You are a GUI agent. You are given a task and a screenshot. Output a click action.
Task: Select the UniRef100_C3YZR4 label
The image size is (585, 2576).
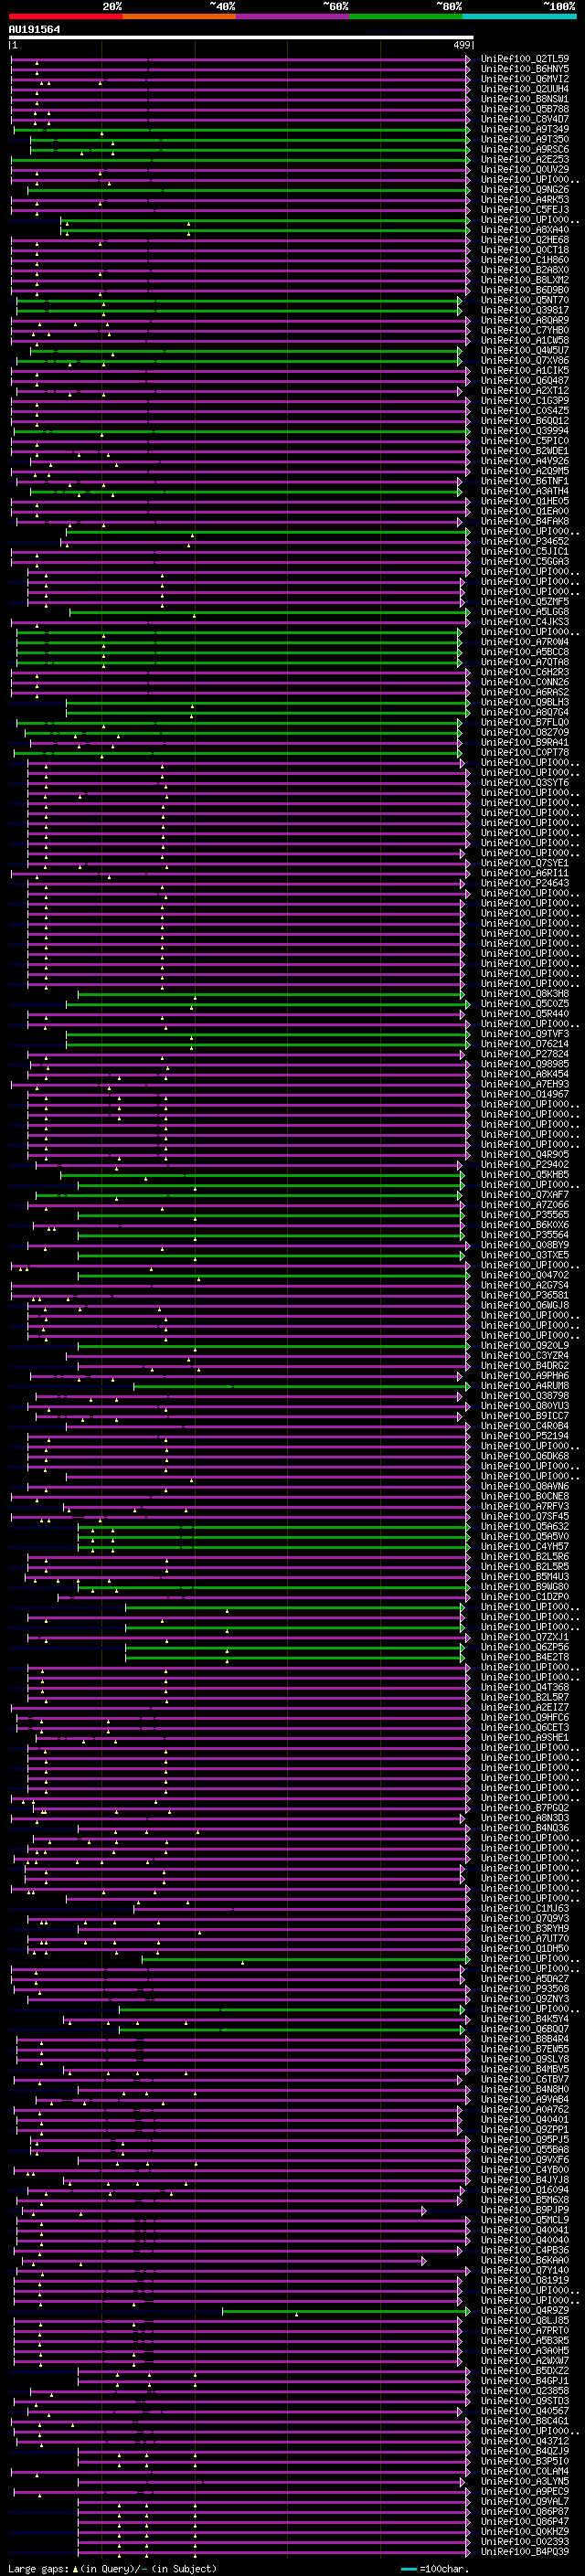pos(525,1356)
